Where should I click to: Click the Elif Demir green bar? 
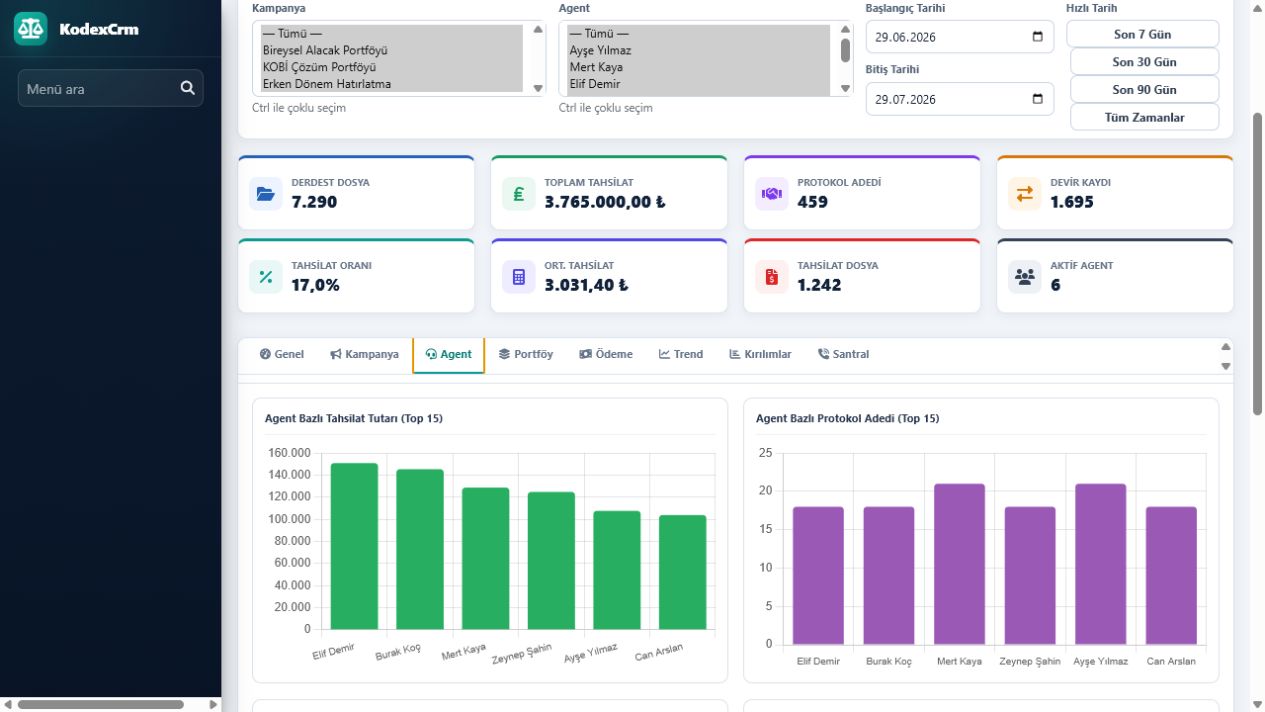tap(354, 546)
